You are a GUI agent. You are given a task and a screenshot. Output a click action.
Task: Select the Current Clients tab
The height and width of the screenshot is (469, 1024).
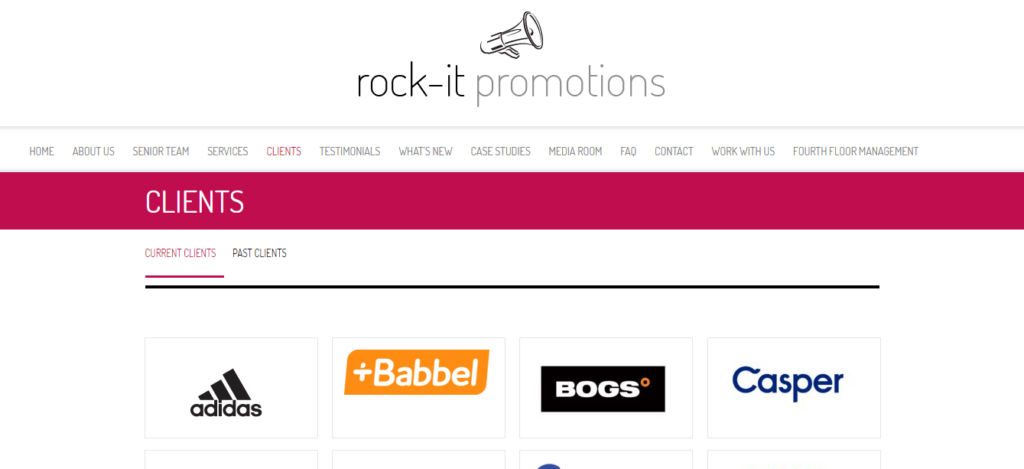point(180,253)
